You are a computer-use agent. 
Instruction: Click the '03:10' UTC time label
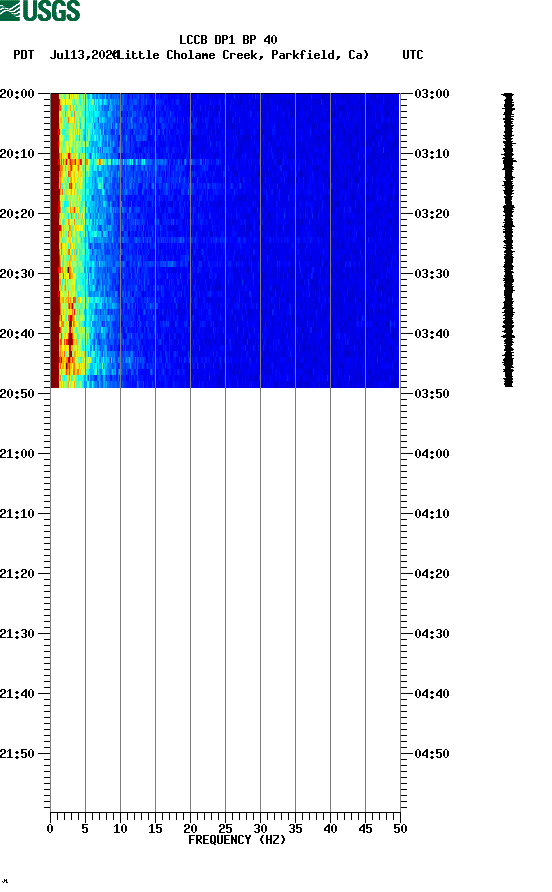[432, 154]
